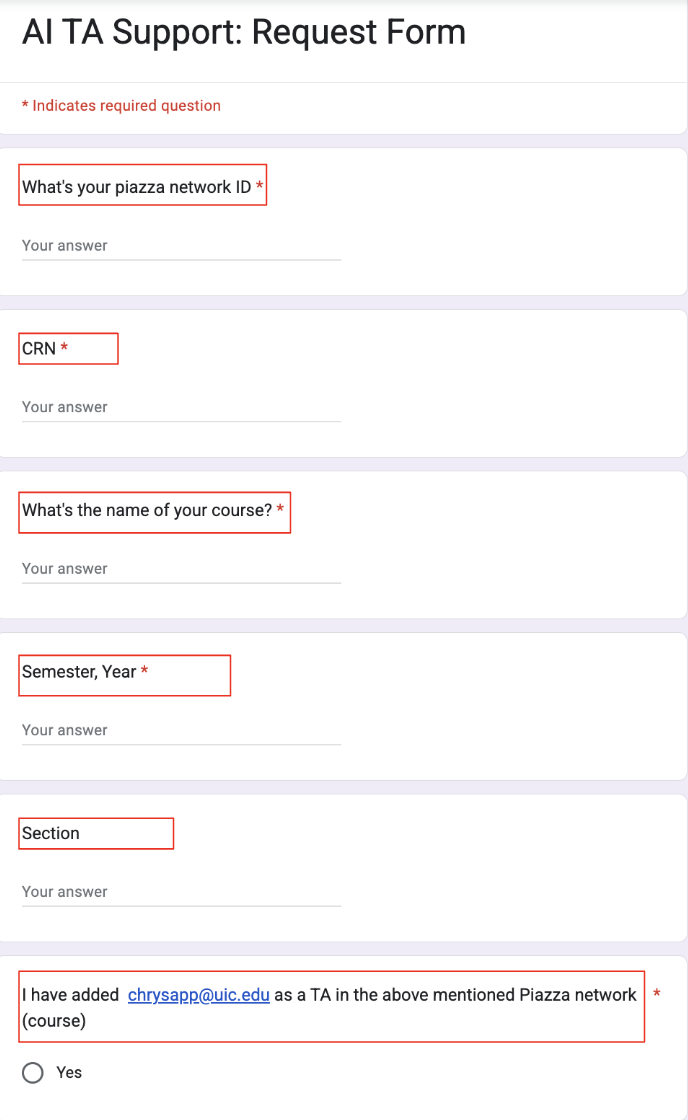Select the Section question label
Image resolution: width=688 pixels, height=1120 pixels.
[x=51, y=832]
